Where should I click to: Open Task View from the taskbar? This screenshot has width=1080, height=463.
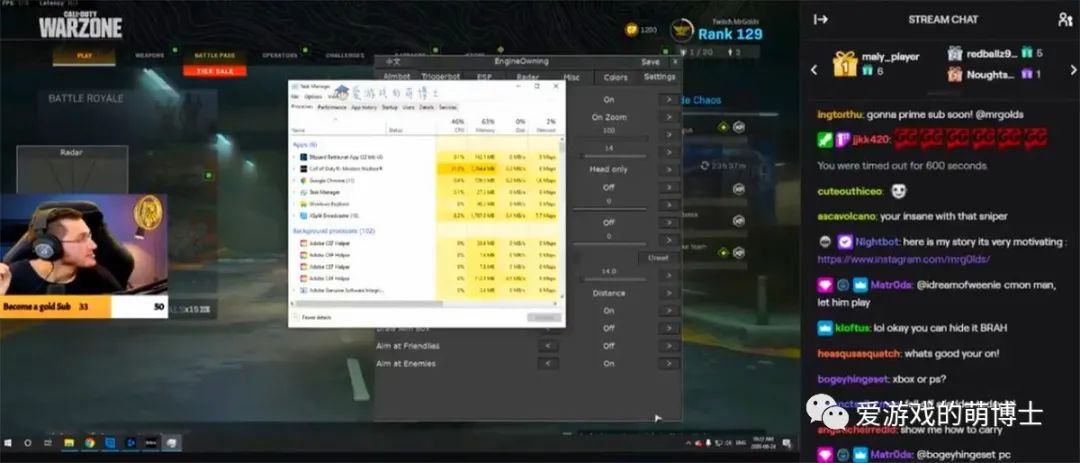click(48, 442)
